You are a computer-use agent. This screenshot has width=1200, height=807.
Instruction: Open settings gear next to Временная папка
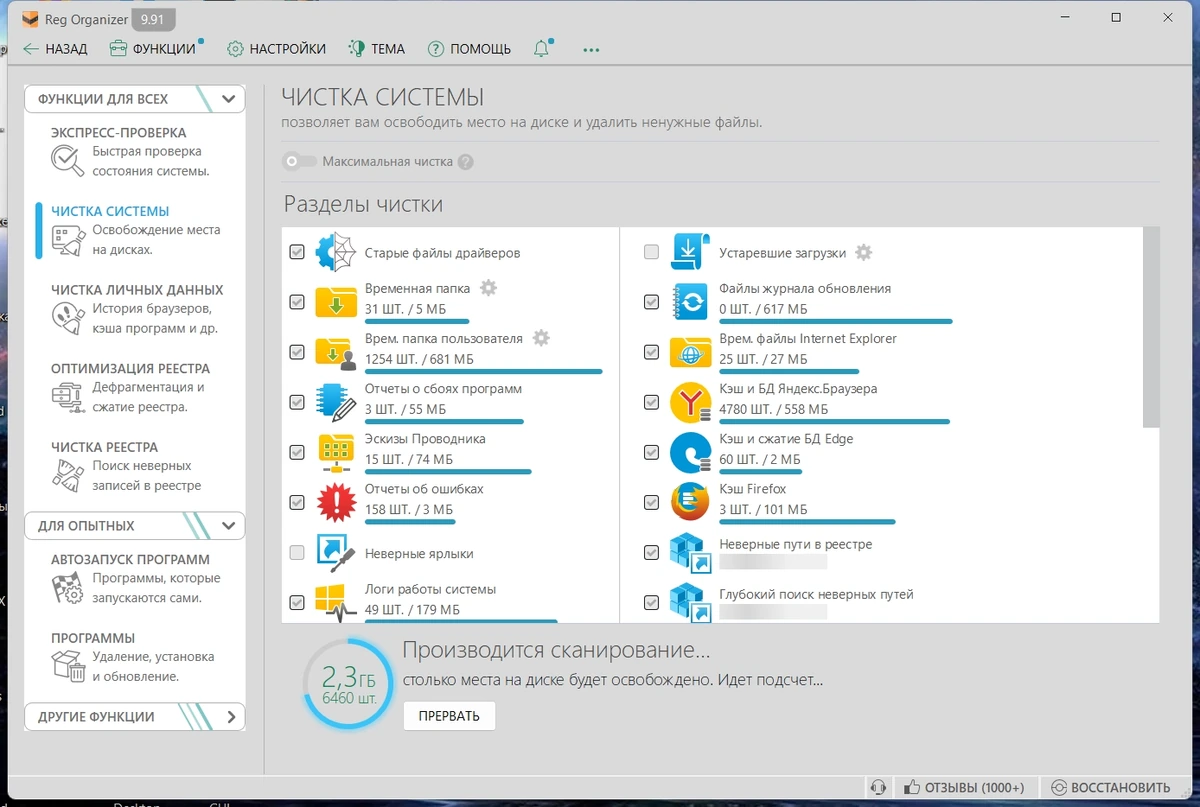point(488,288)
